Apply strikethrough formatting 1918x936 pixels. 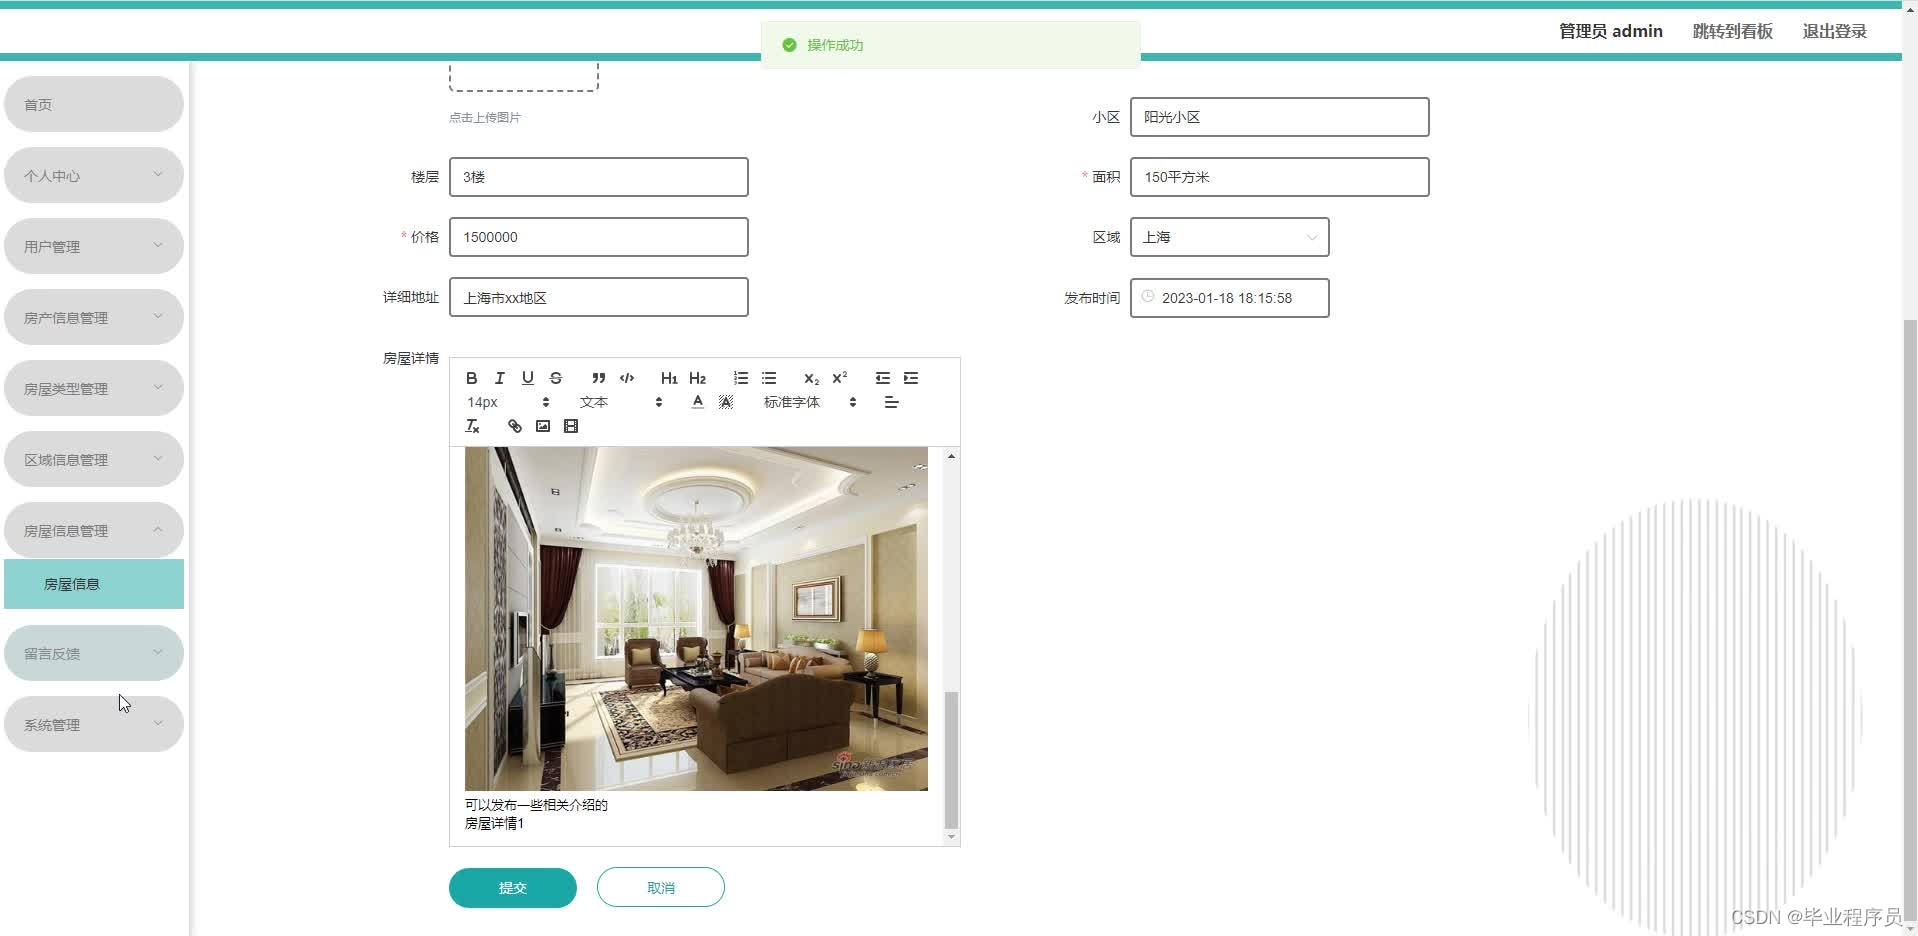[x=556, y=378]
